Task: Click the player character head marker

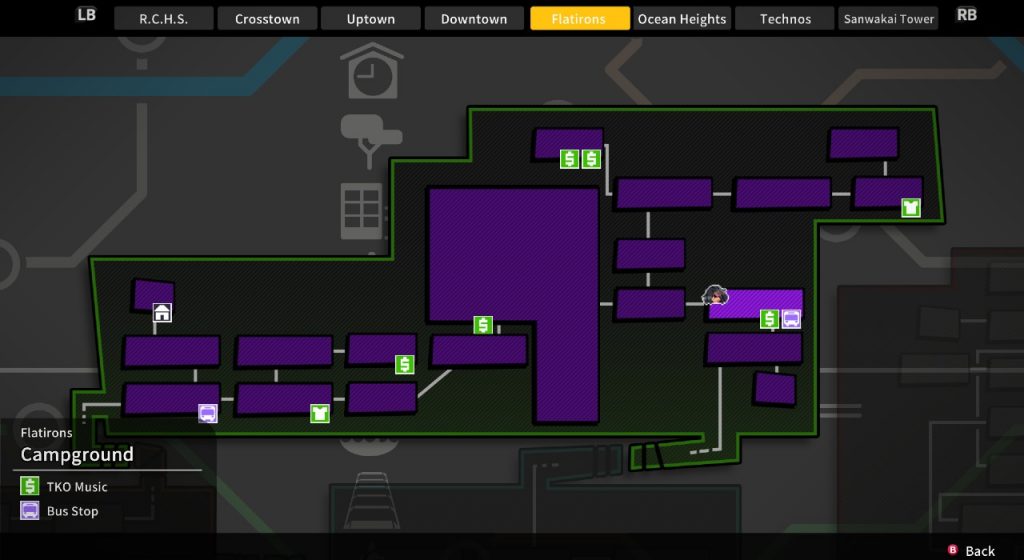Action: coord(715,295)
